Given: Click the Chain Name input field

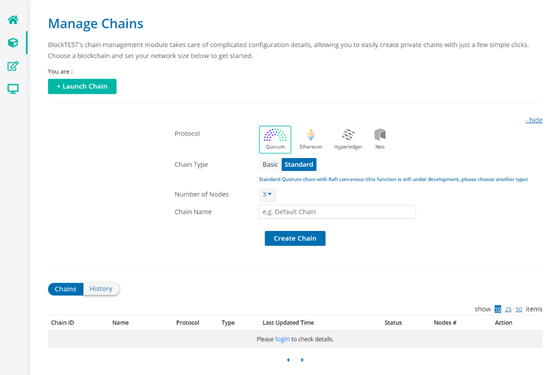Looking at the screenshot, I should (337, 212).
